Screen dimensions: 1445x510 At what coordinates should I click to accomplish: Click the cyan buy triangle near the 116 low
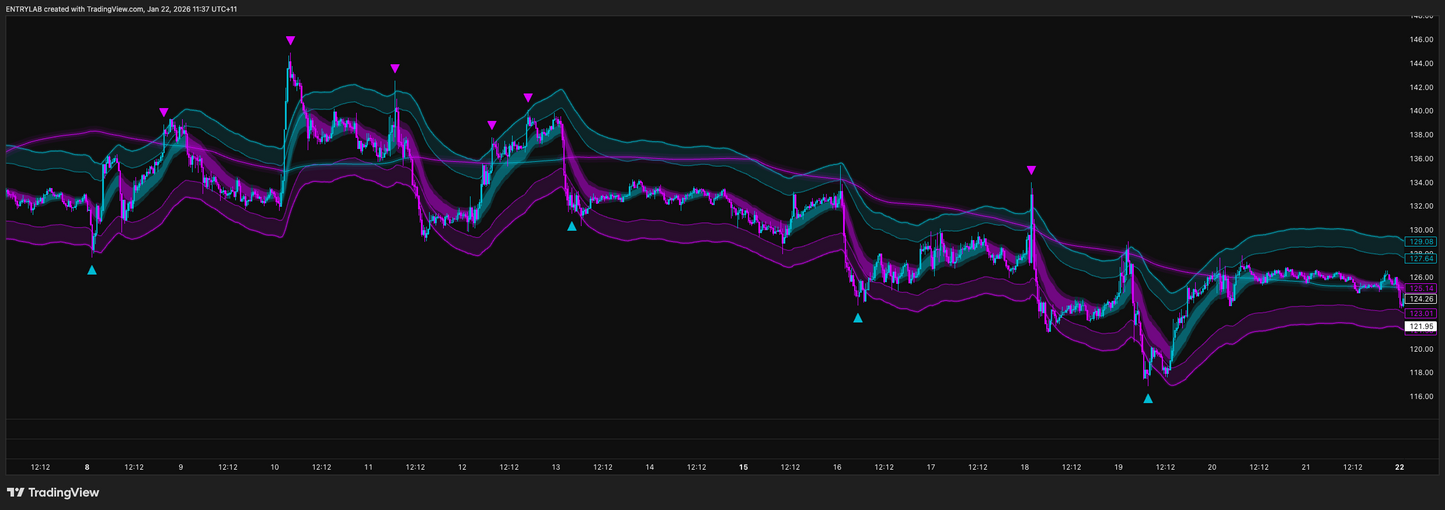click(1148, 398)
